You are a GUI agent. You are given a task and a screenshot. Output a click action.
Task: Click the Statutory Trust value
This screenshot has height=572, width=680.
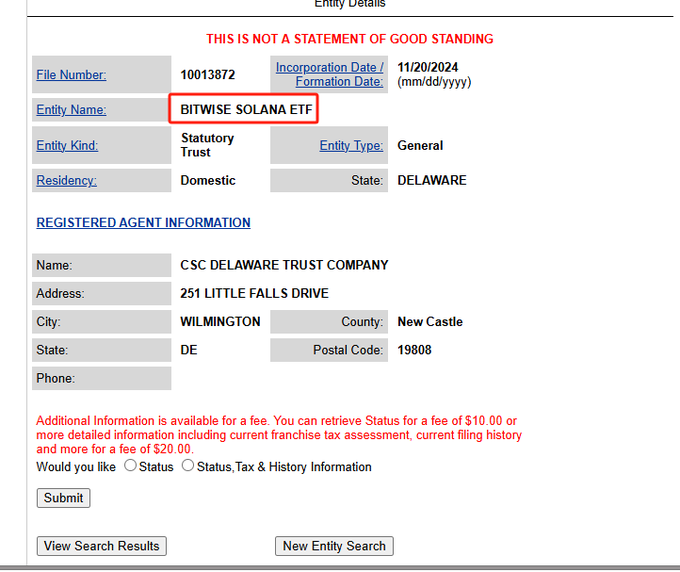[x=207, y=145]
